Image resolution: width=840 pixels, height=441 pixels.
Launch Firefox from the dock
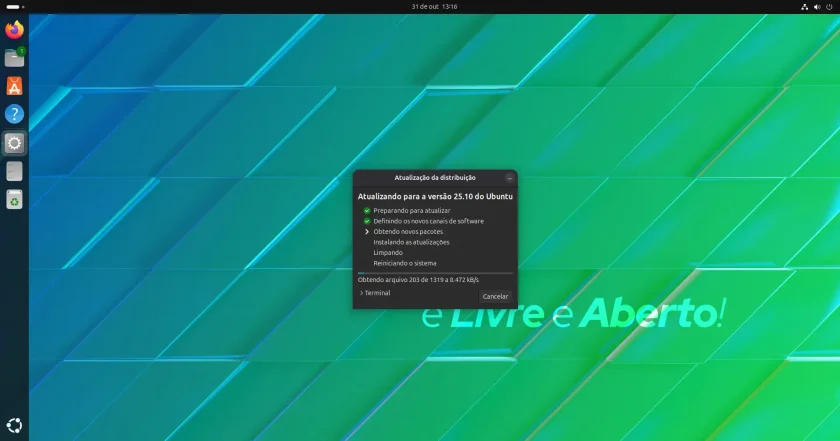click(14, 29)
